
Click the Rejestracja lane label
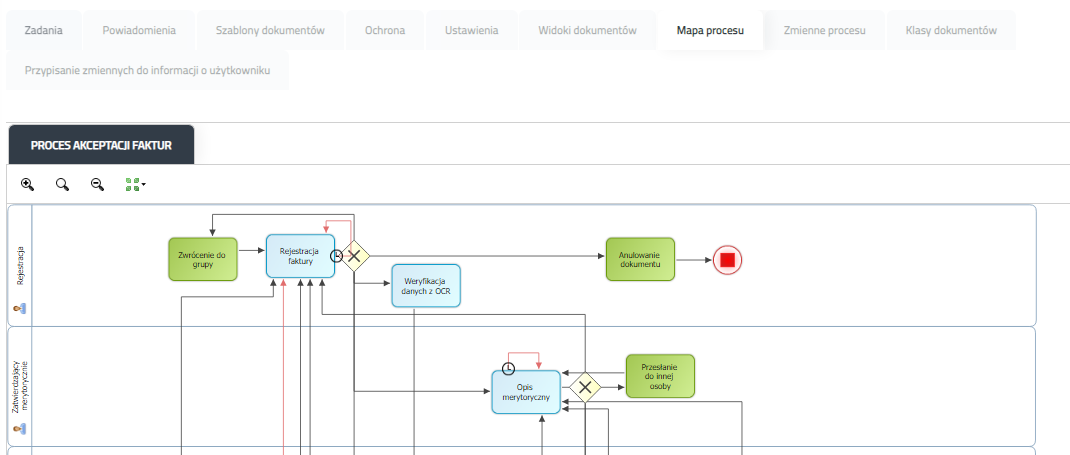point(20,265)
